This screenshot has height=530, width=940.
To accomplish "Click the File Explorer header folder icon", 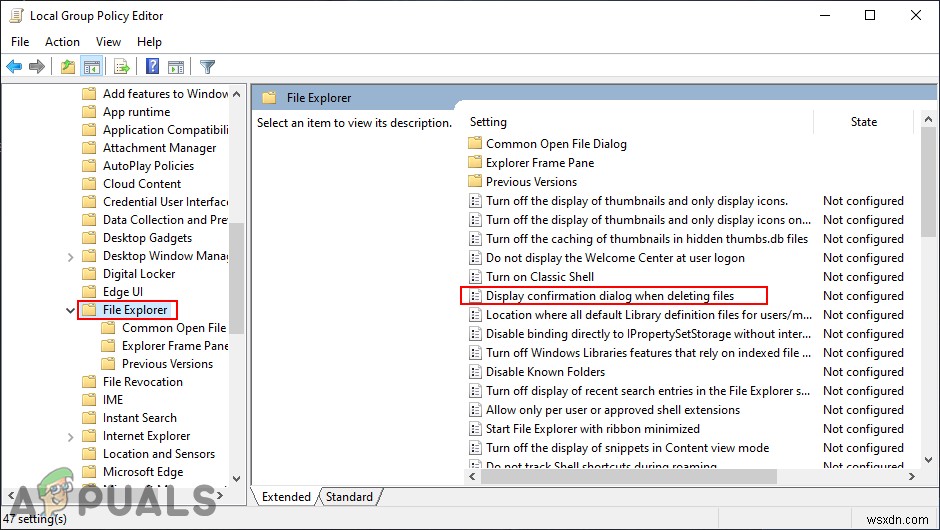I will 269,98.
